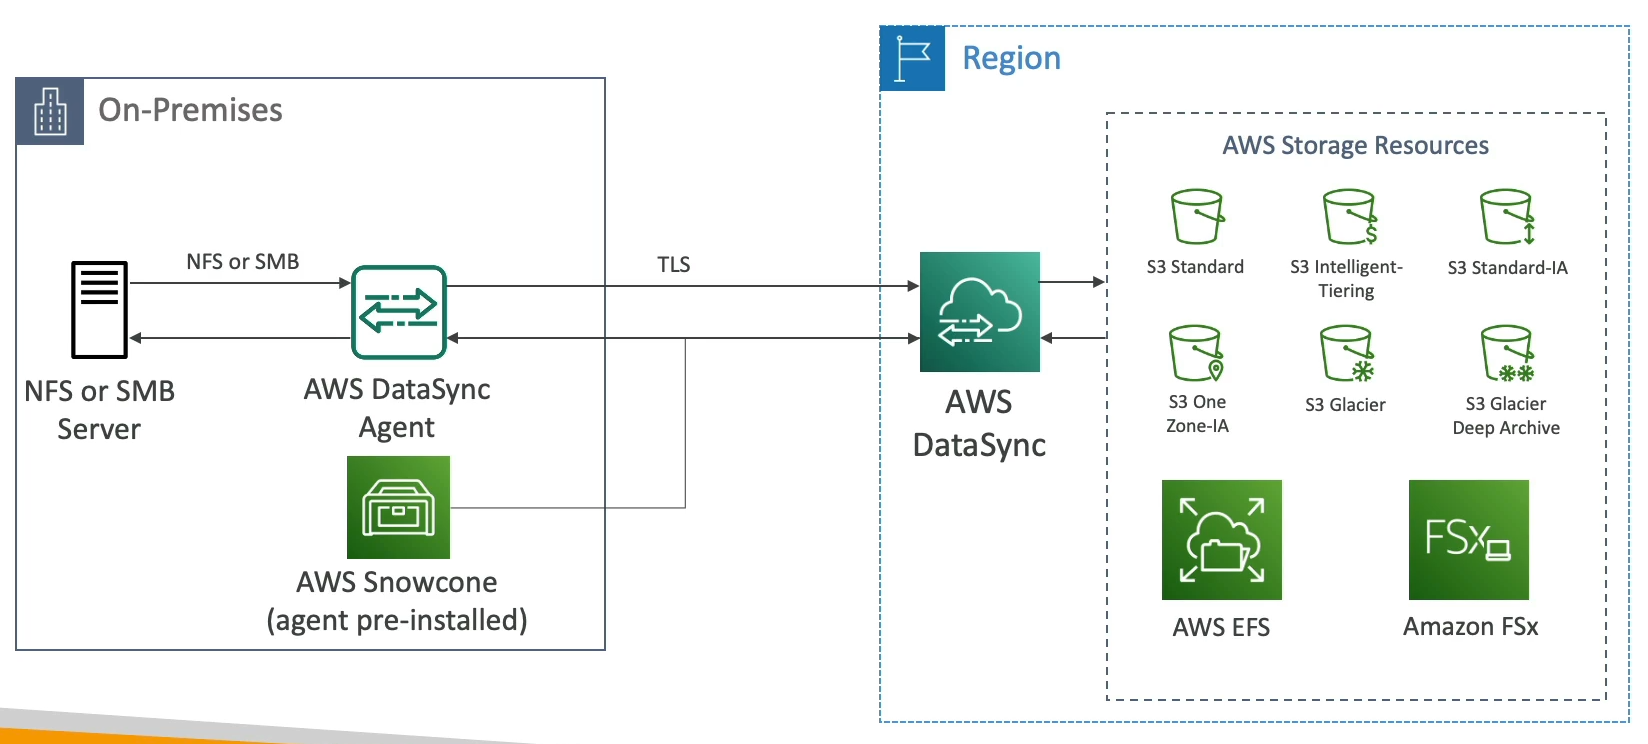Select the Amazon FSx icon
The image size is (1648, 744).
[1468, 540]
